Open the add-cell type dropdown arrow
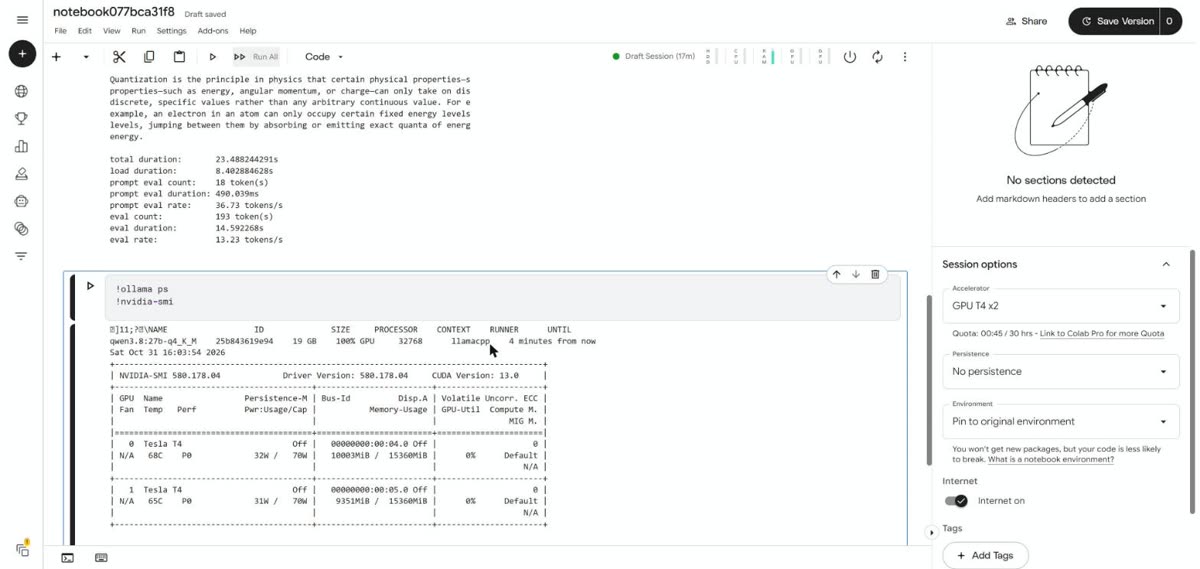The image size is (1200, 569). point(86,57)
